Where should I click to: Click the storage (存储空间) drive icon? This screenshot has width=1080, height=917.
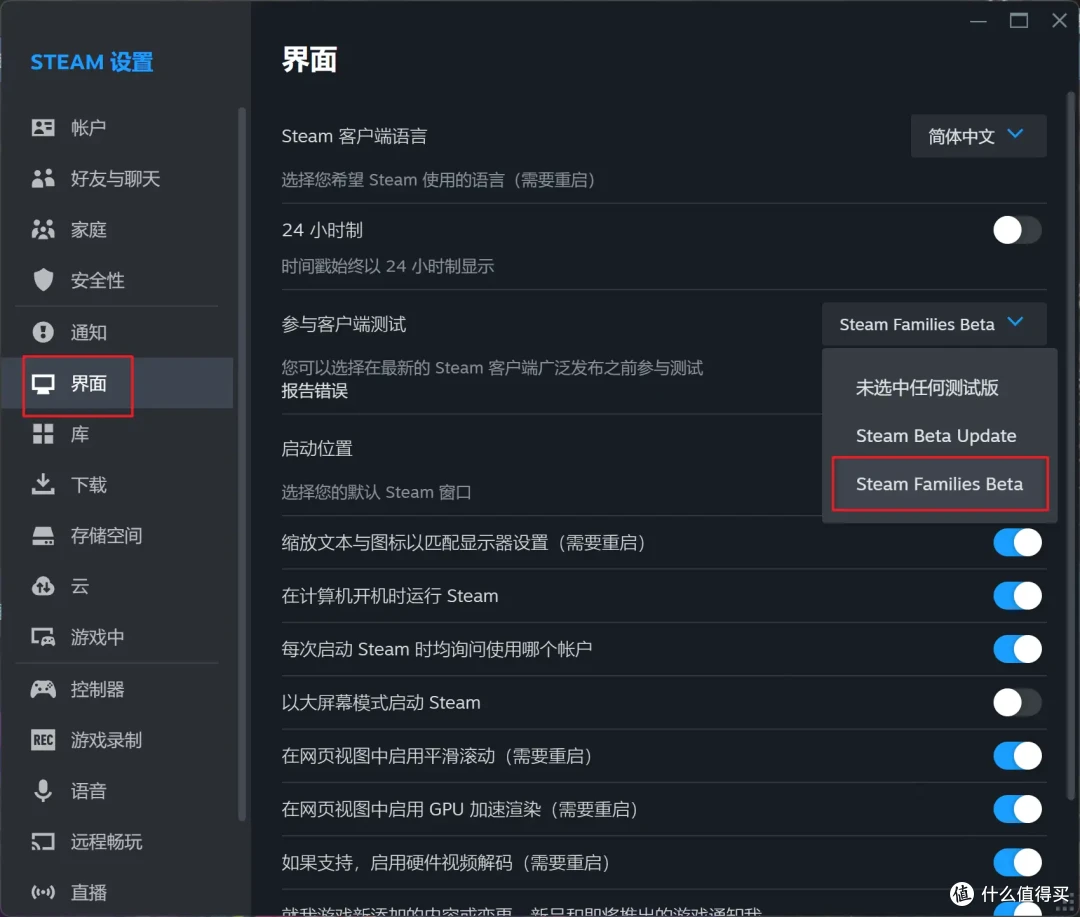(43, 536)
